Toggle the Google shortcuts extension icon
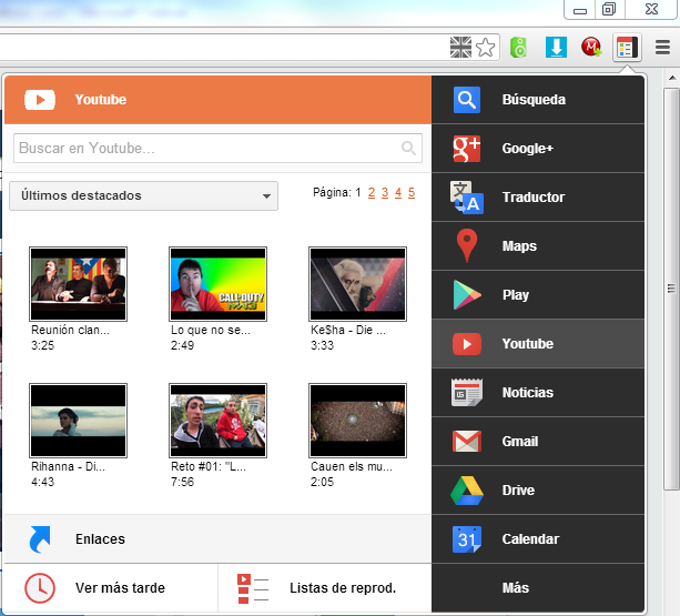 [x=627, y=47]
